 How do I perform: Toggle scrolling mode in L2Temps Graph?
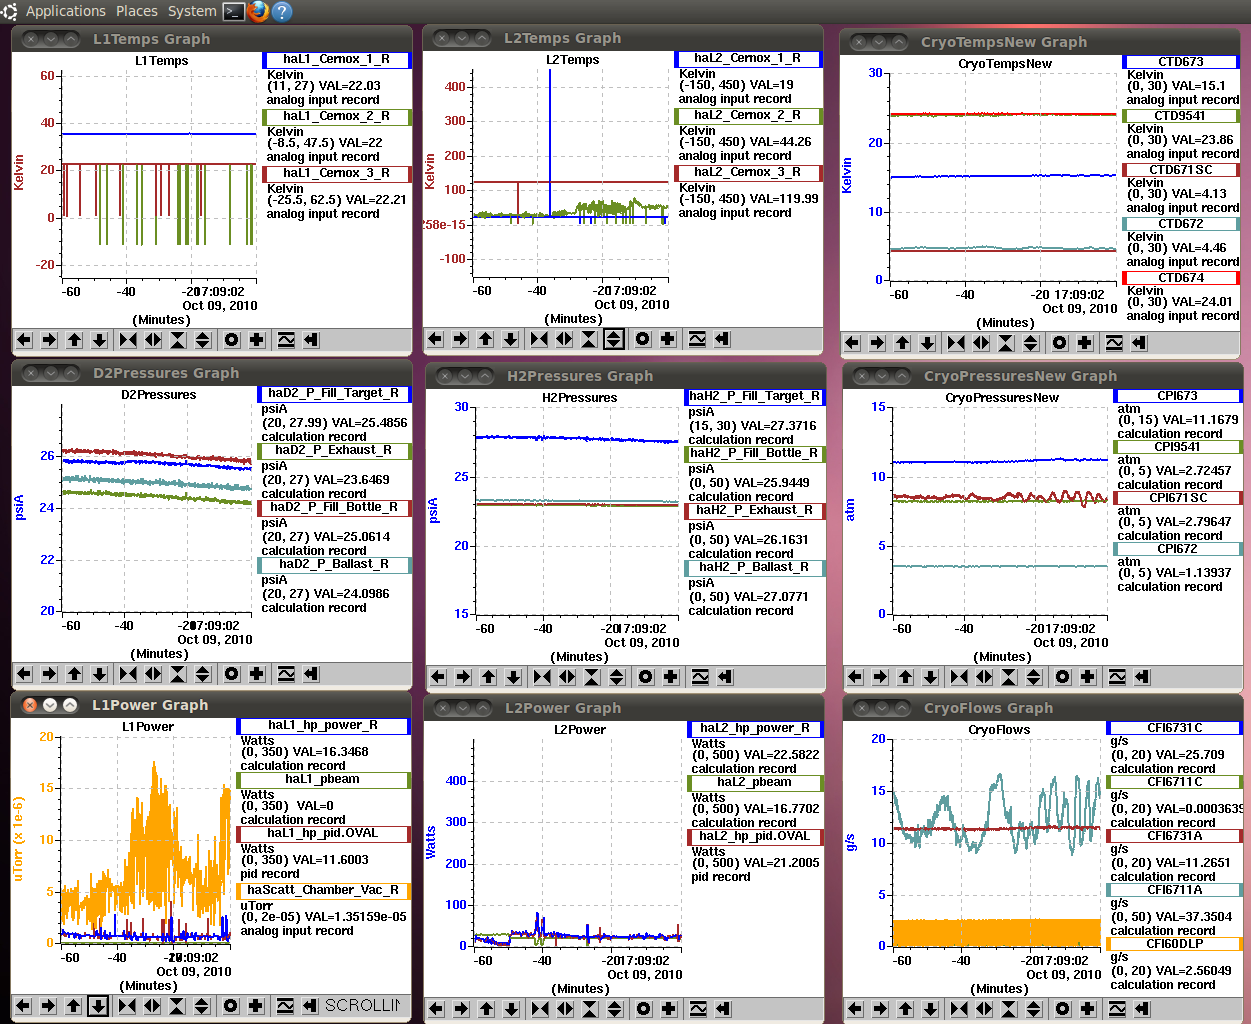pos(722,339)
